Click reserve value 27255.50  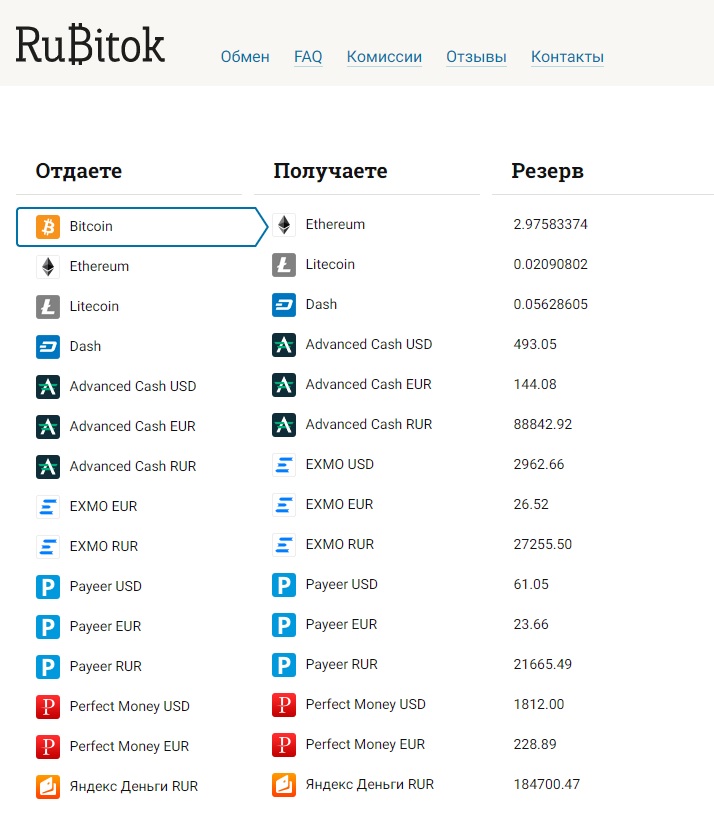click(543, 544)
